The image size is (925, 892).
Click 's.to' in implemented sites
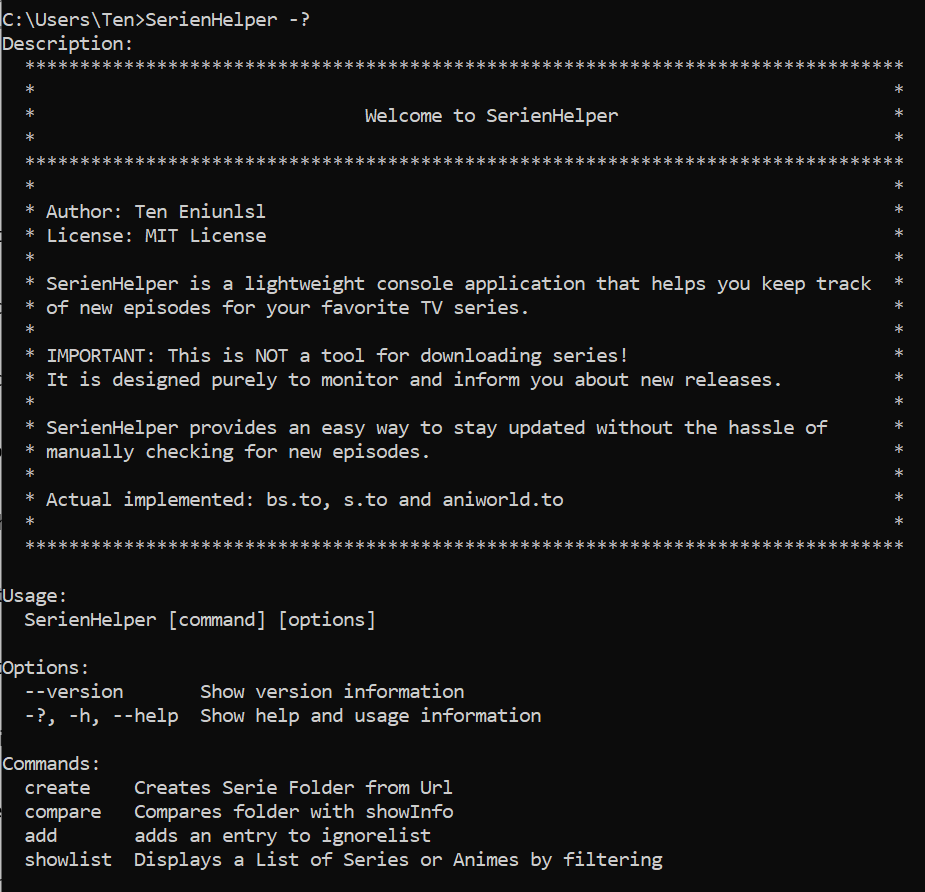[x=365, y=500]
